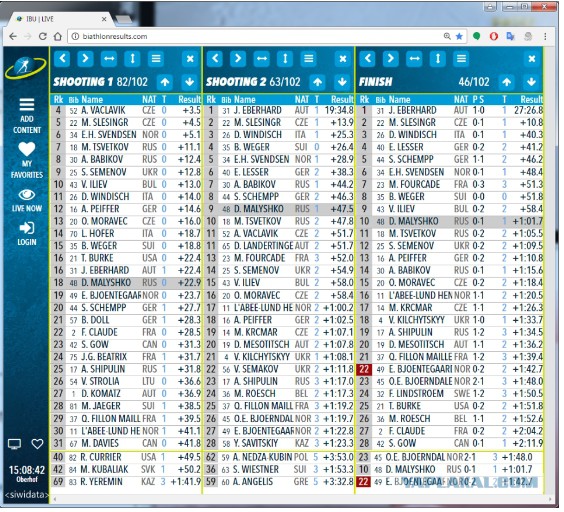564x512 pixels.
Task: Move Finish list down with arrow
Action: 531,82
